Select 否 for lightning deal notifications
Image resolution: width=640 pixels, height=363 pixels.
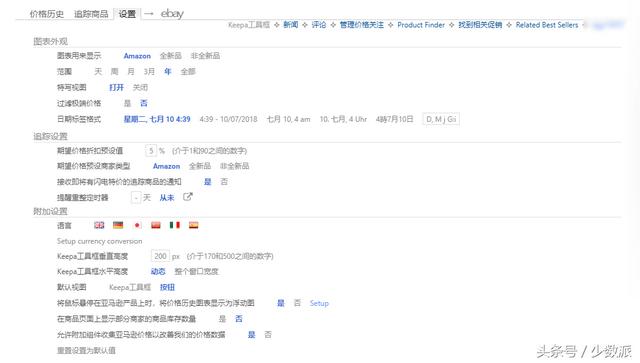coord(224,182)
